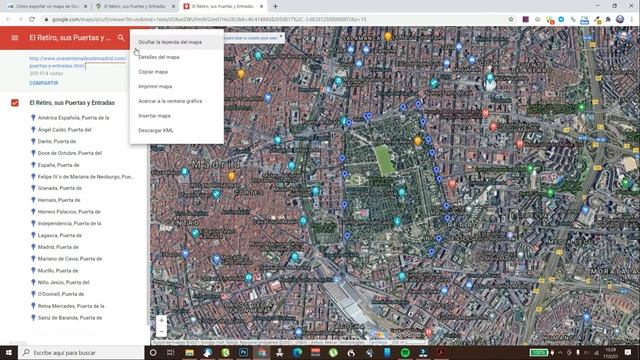
Task: Select 'Dante, Puerta de' list item
Action: point(57,141)
